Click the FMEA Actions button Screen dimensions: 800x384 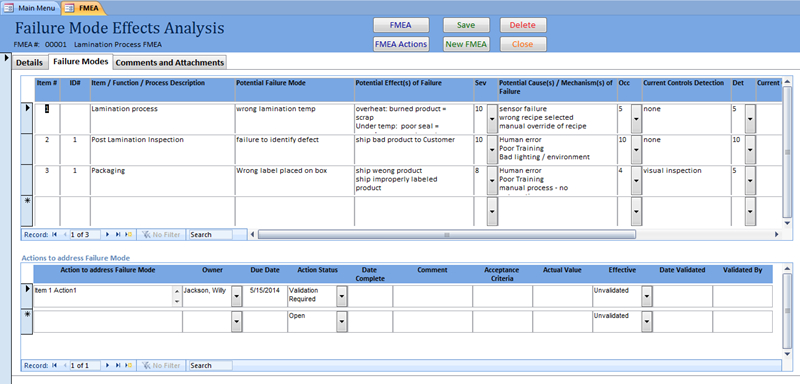[x=401, y=44]
